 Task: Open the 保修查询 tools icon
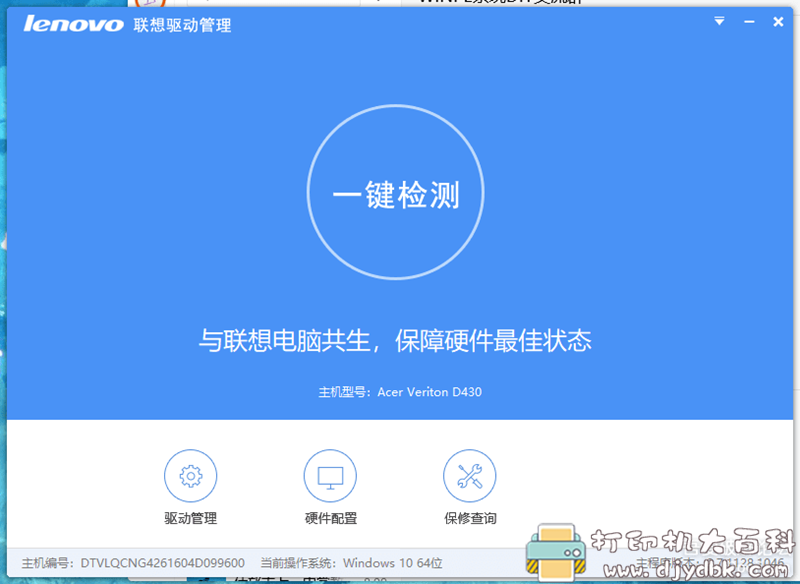[469, 476]
